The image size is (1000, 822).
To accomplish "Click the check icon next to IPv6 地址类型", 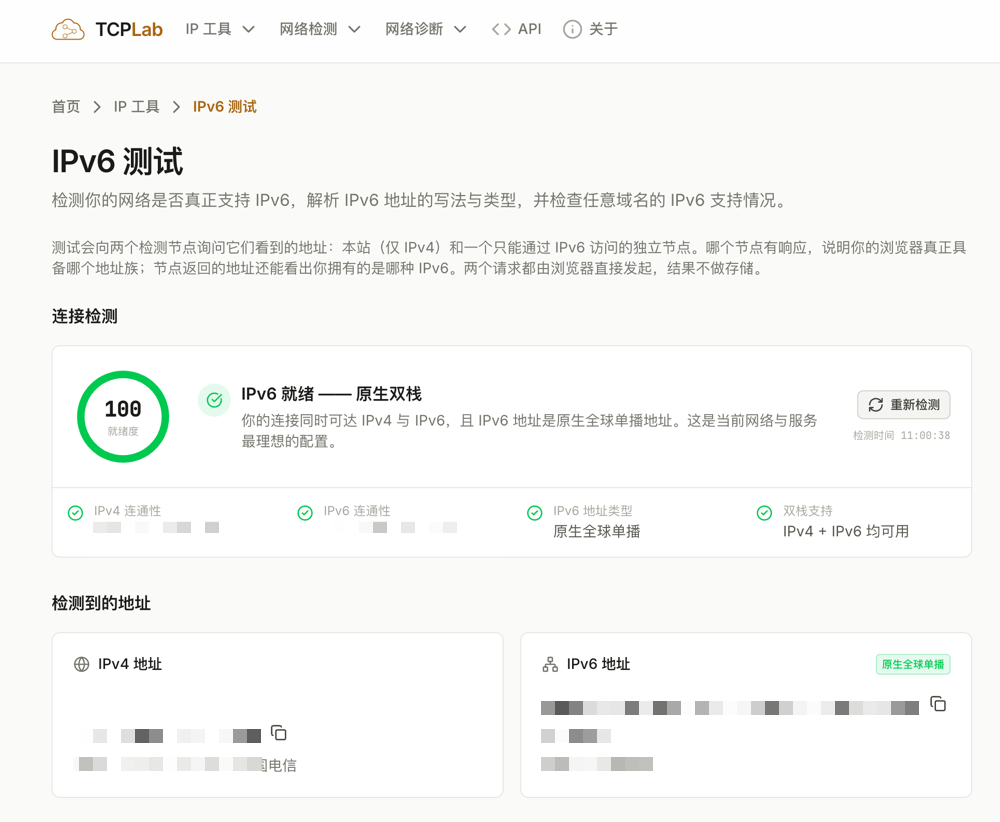I will point(534,513).
